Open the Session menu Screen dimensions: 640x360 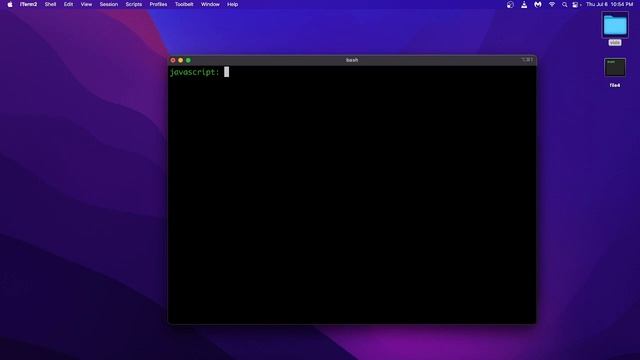coord(109,4)
